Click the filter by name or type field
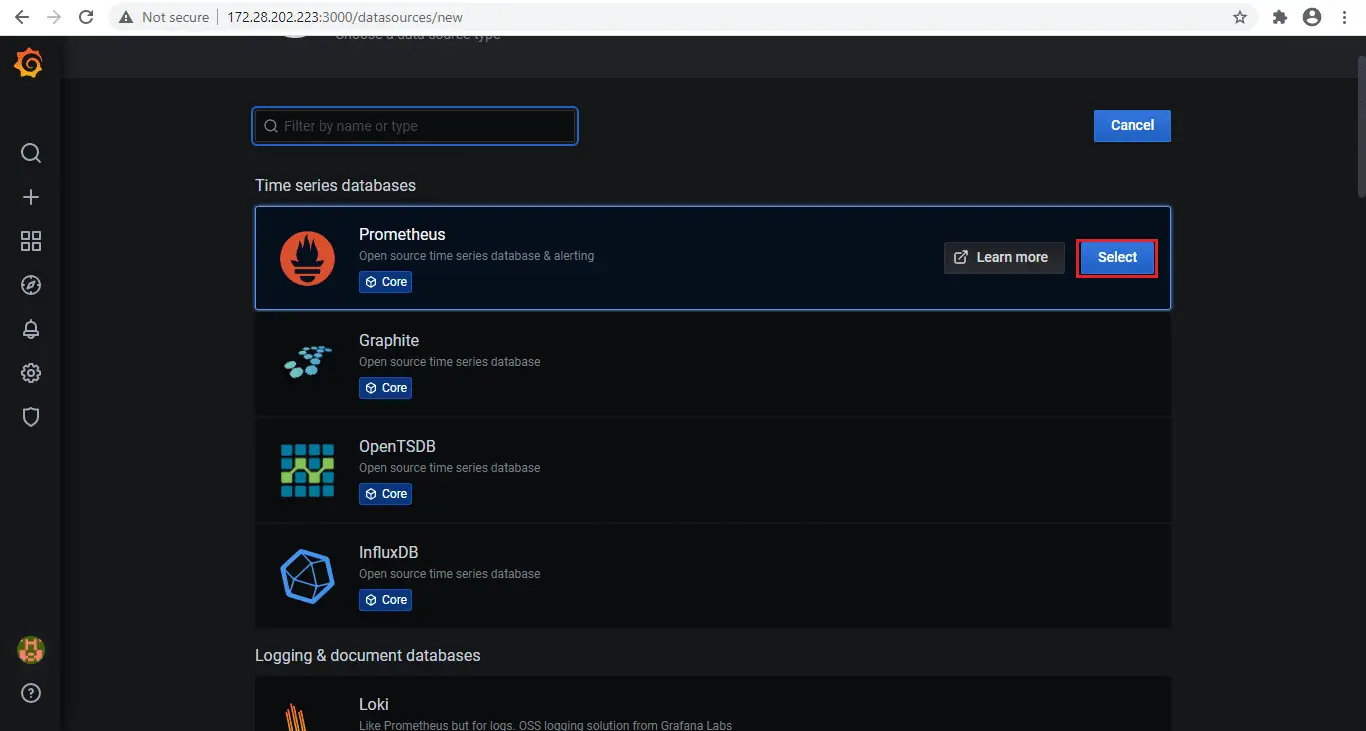 coord(414,126)
